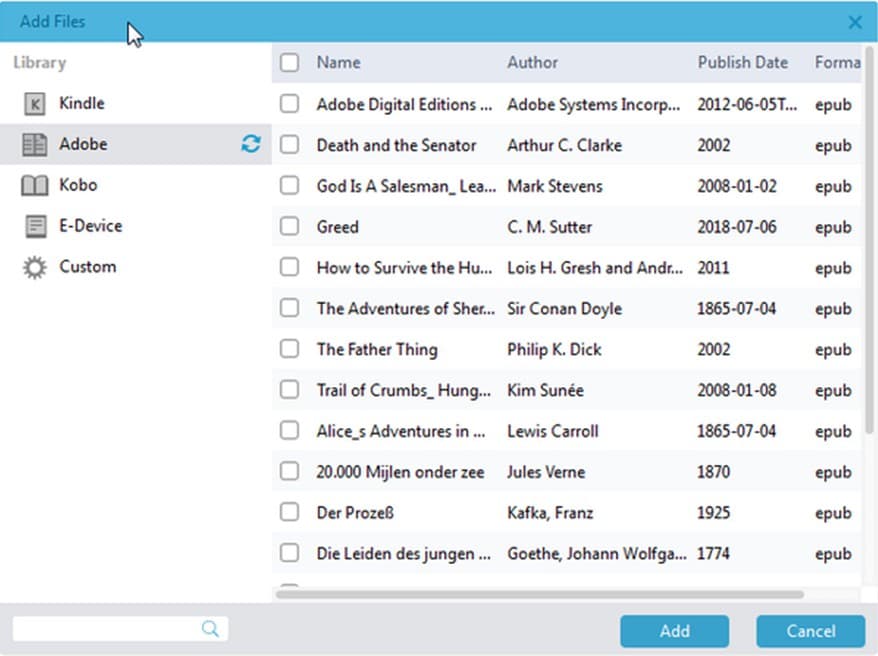The height and width of the screenshot is (656, 878).
Task: Click the magnifier search icon
Action: (x=210, y=628)
